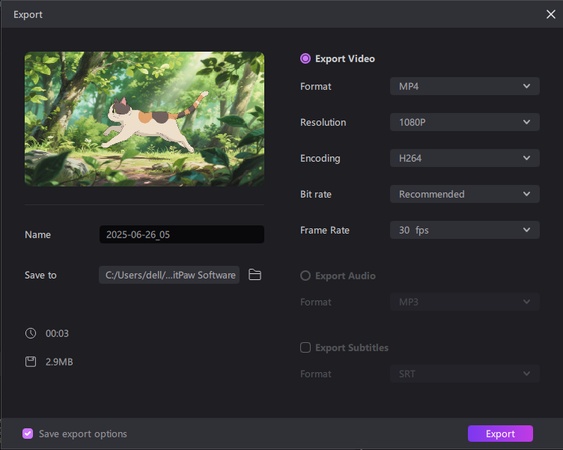
Task: Open the Resolution 1080P dropdown
Action: [x=465, y=122]
